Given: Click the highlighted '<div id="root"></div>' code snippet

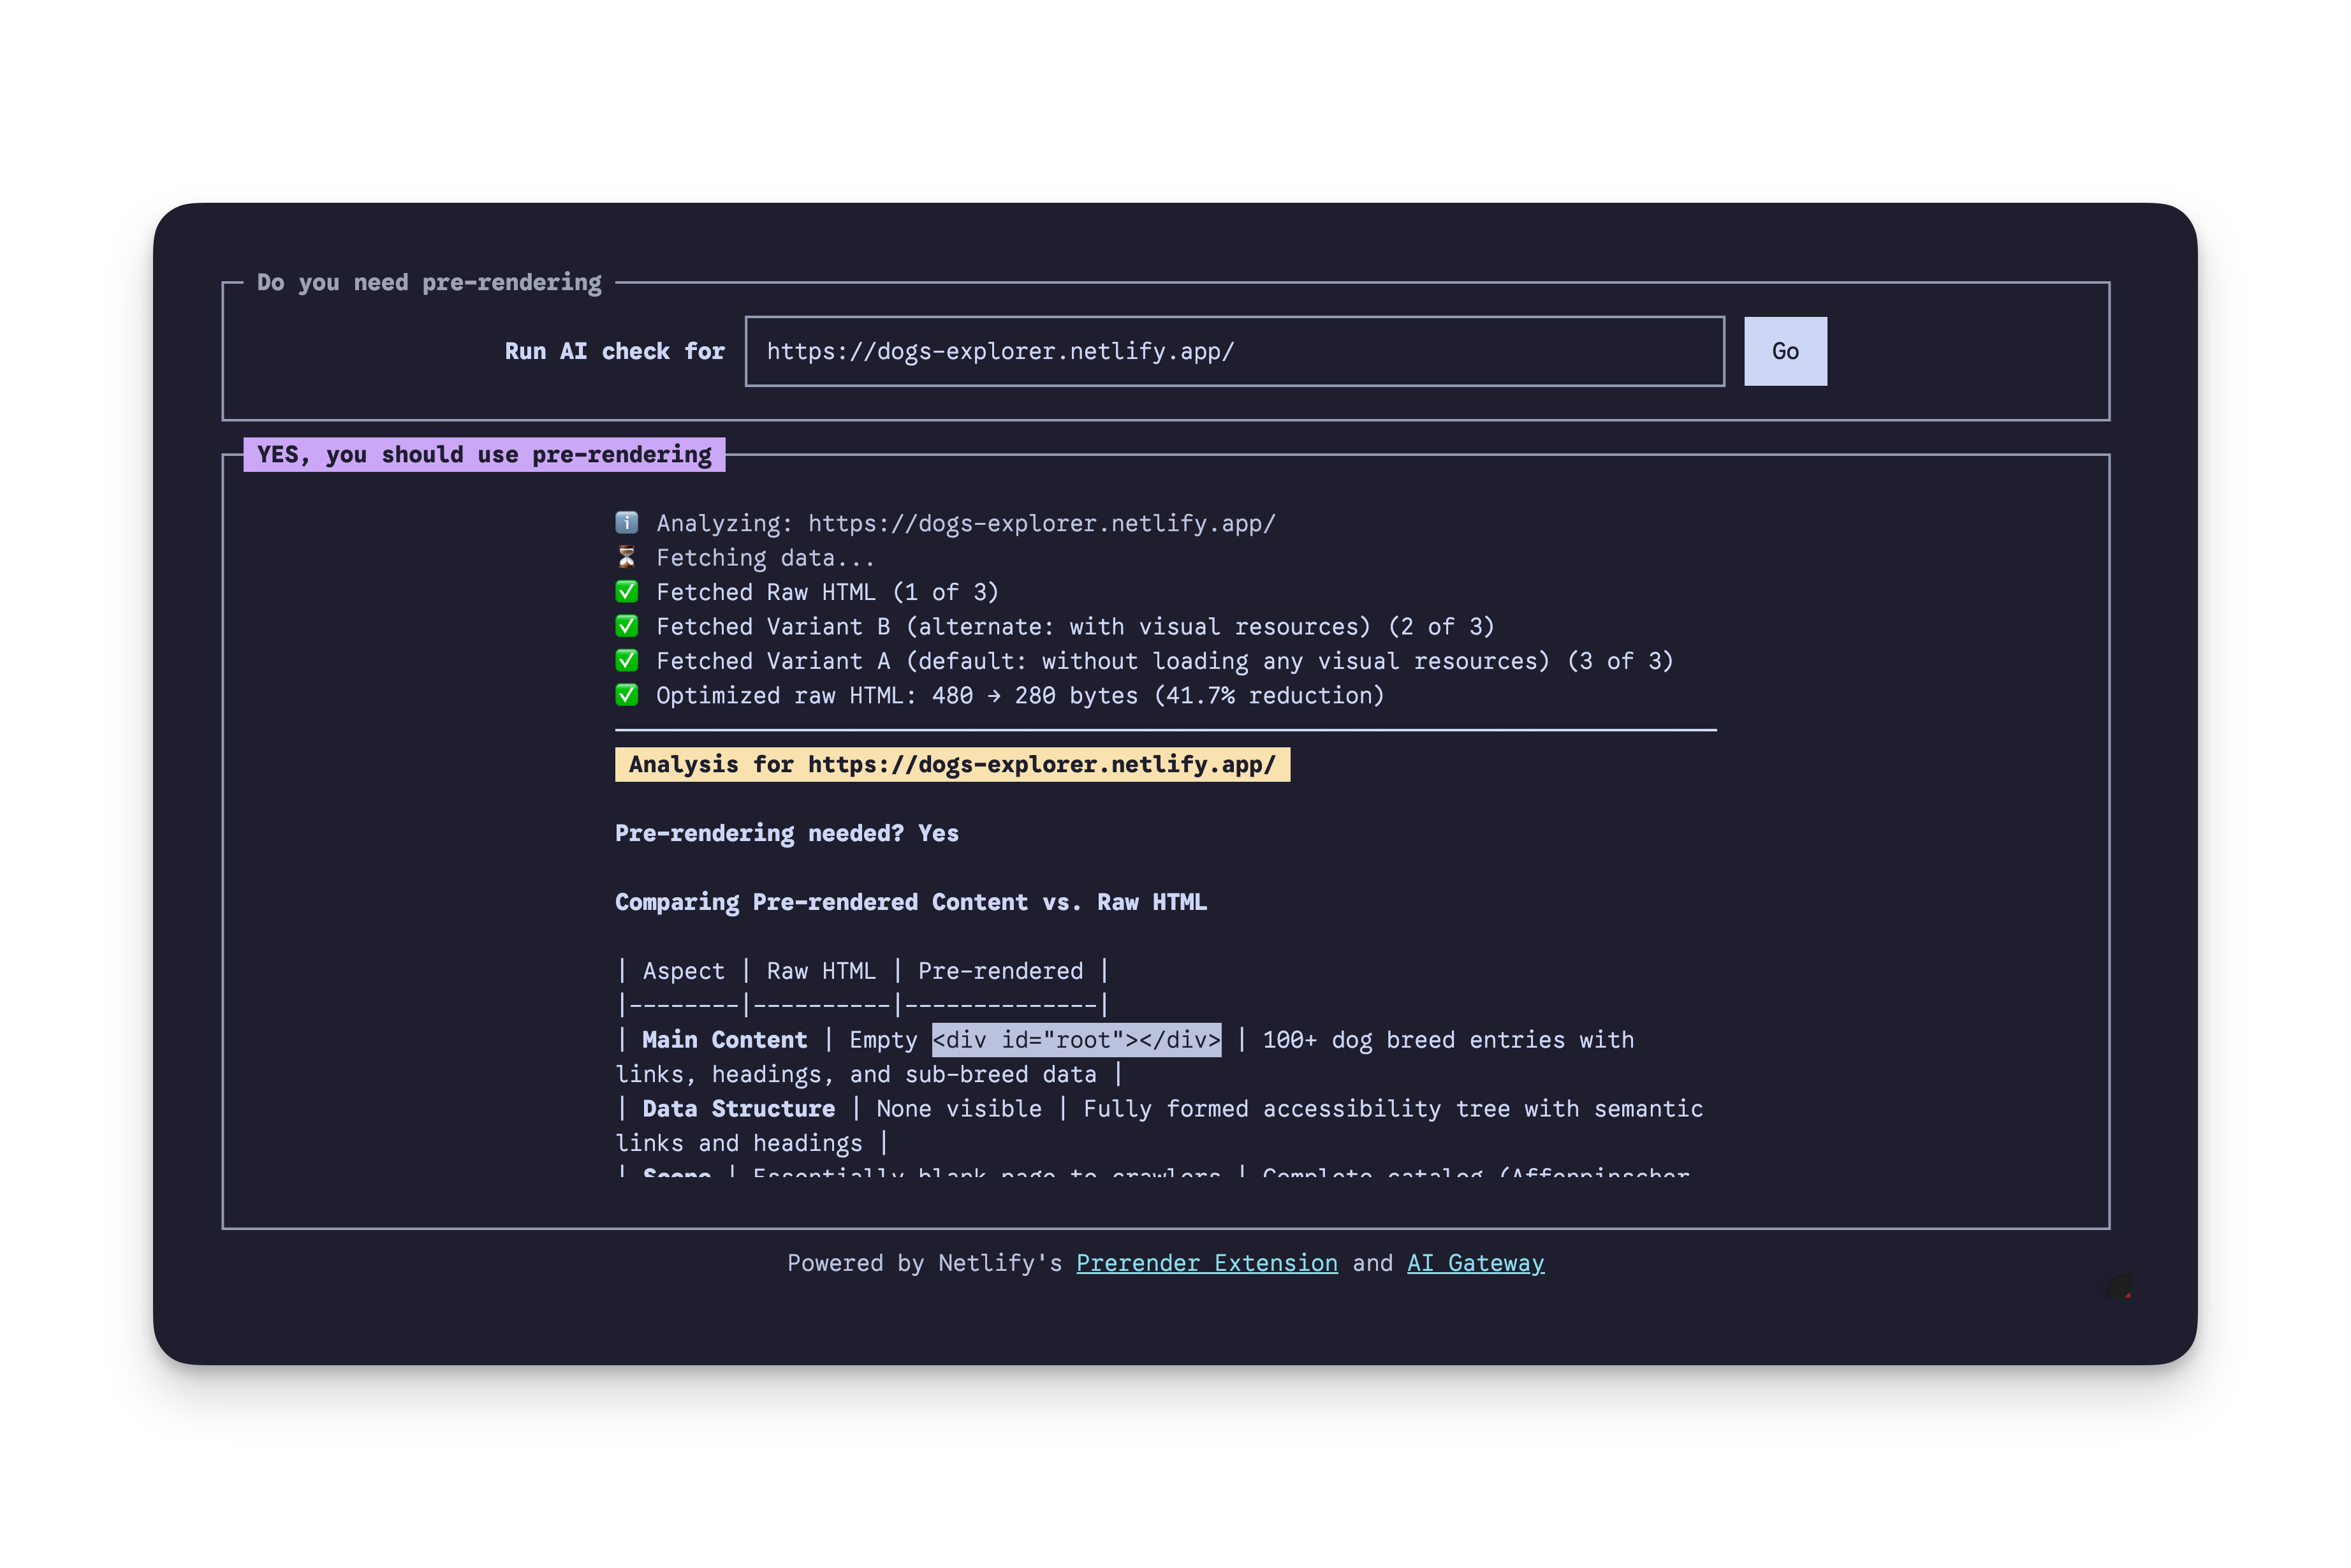Looking at the screenshot, I should point(1076,1040).
